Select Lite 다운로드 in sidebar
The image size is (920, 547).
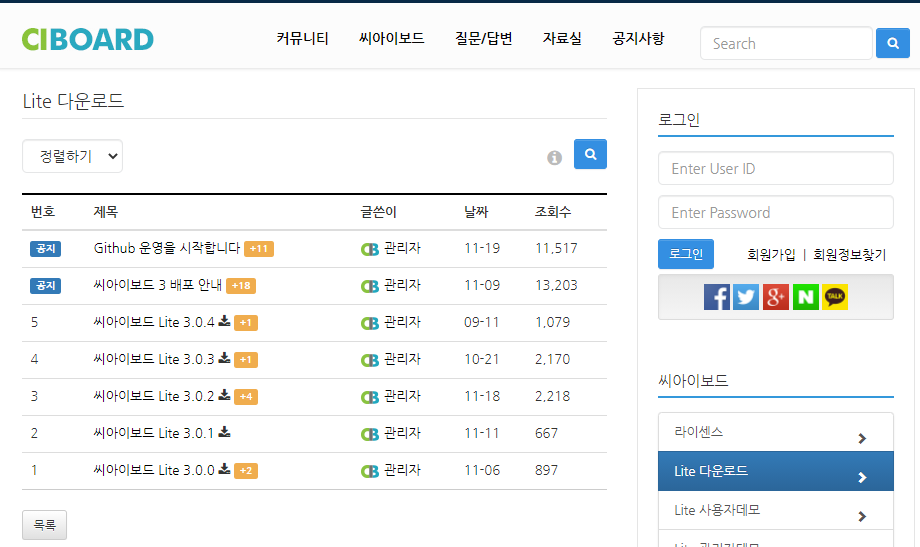(776, 471)
